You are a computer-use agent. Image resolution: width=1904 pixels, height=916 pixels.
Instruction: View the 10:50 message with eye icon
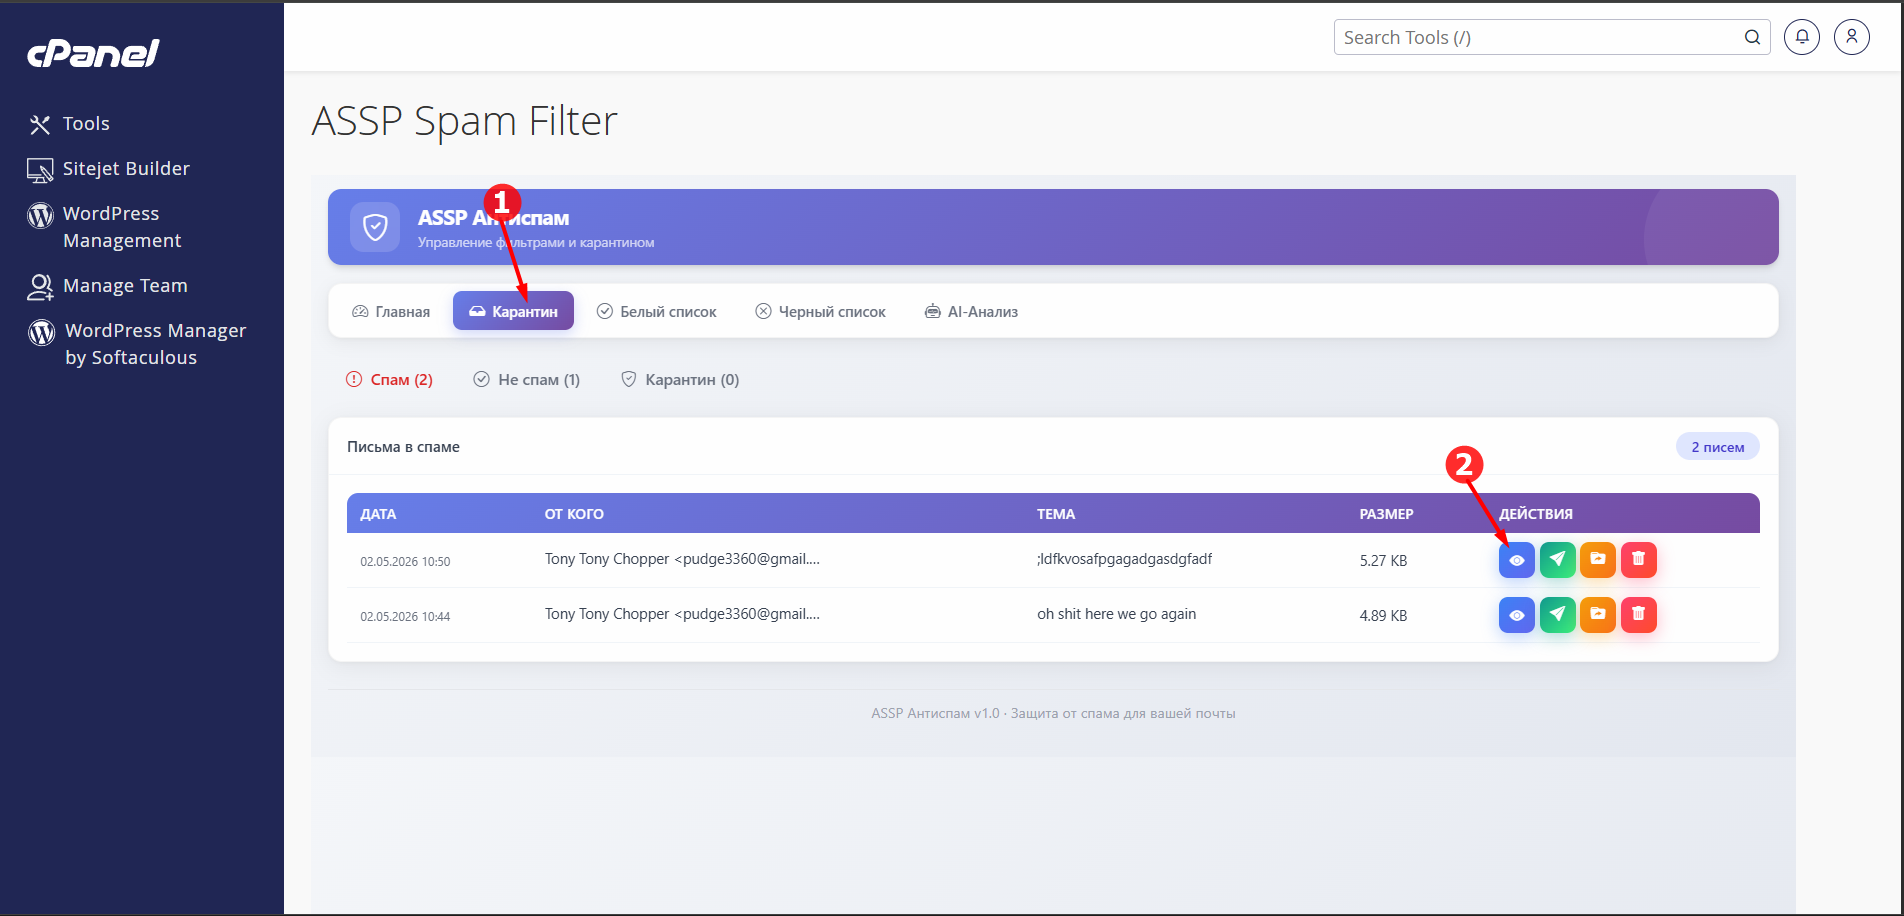(1516, 560)
